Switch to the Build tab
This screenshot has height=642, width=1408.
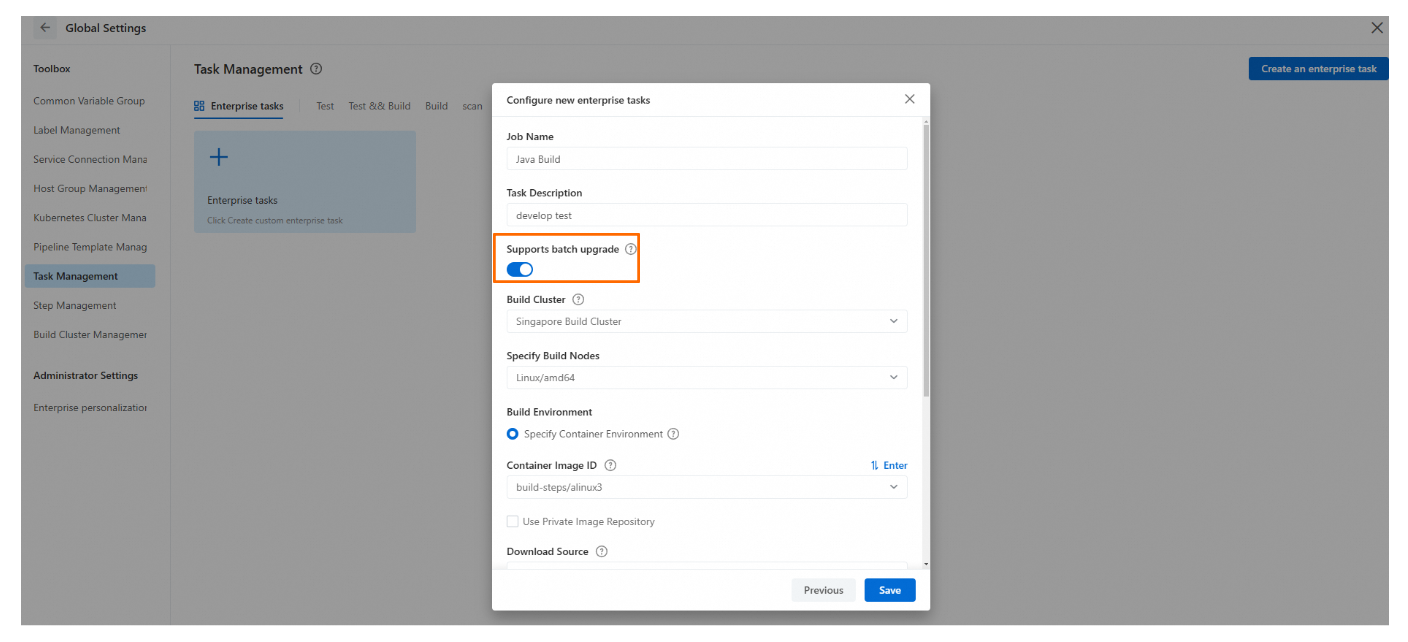(x=436, y=106)
